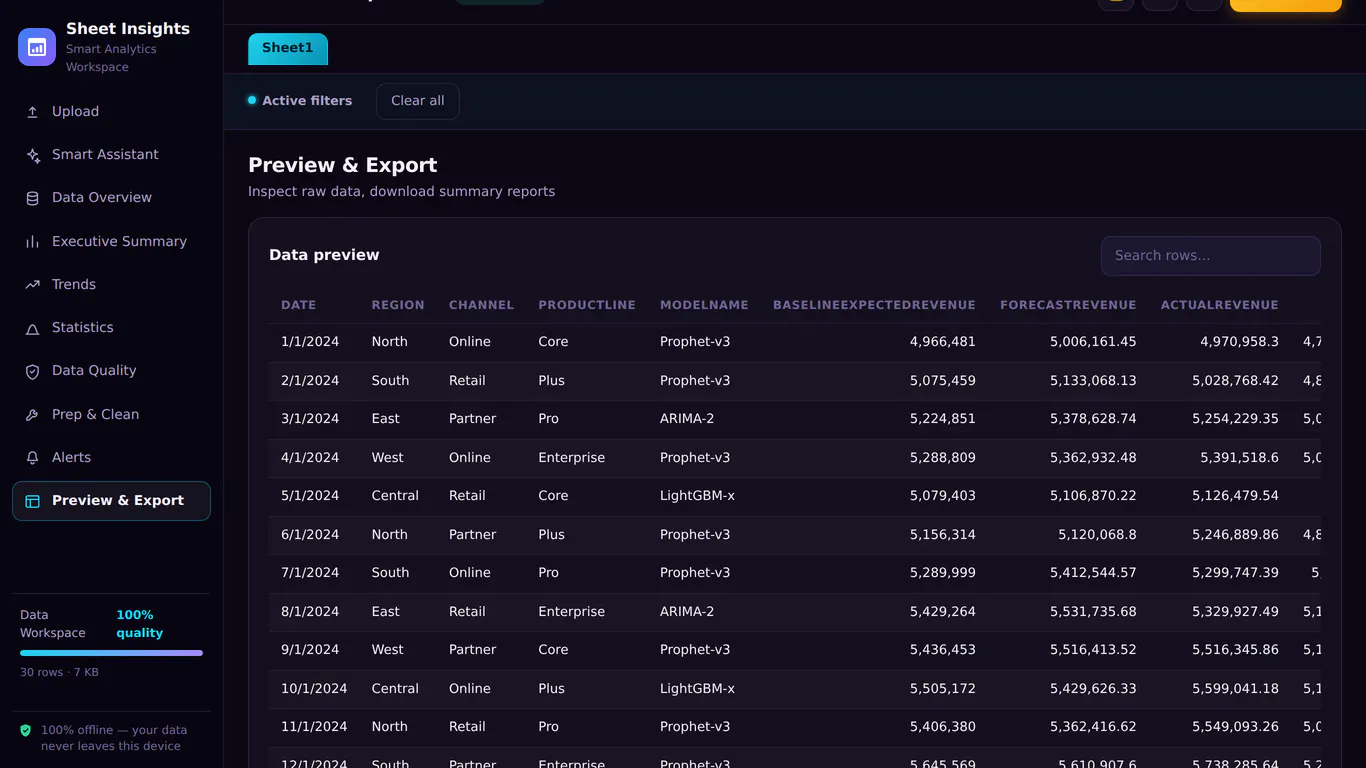Select the row dated 5/1/2024
Viewport: 1366px width, 768px height.
click(x=794, y=496)
